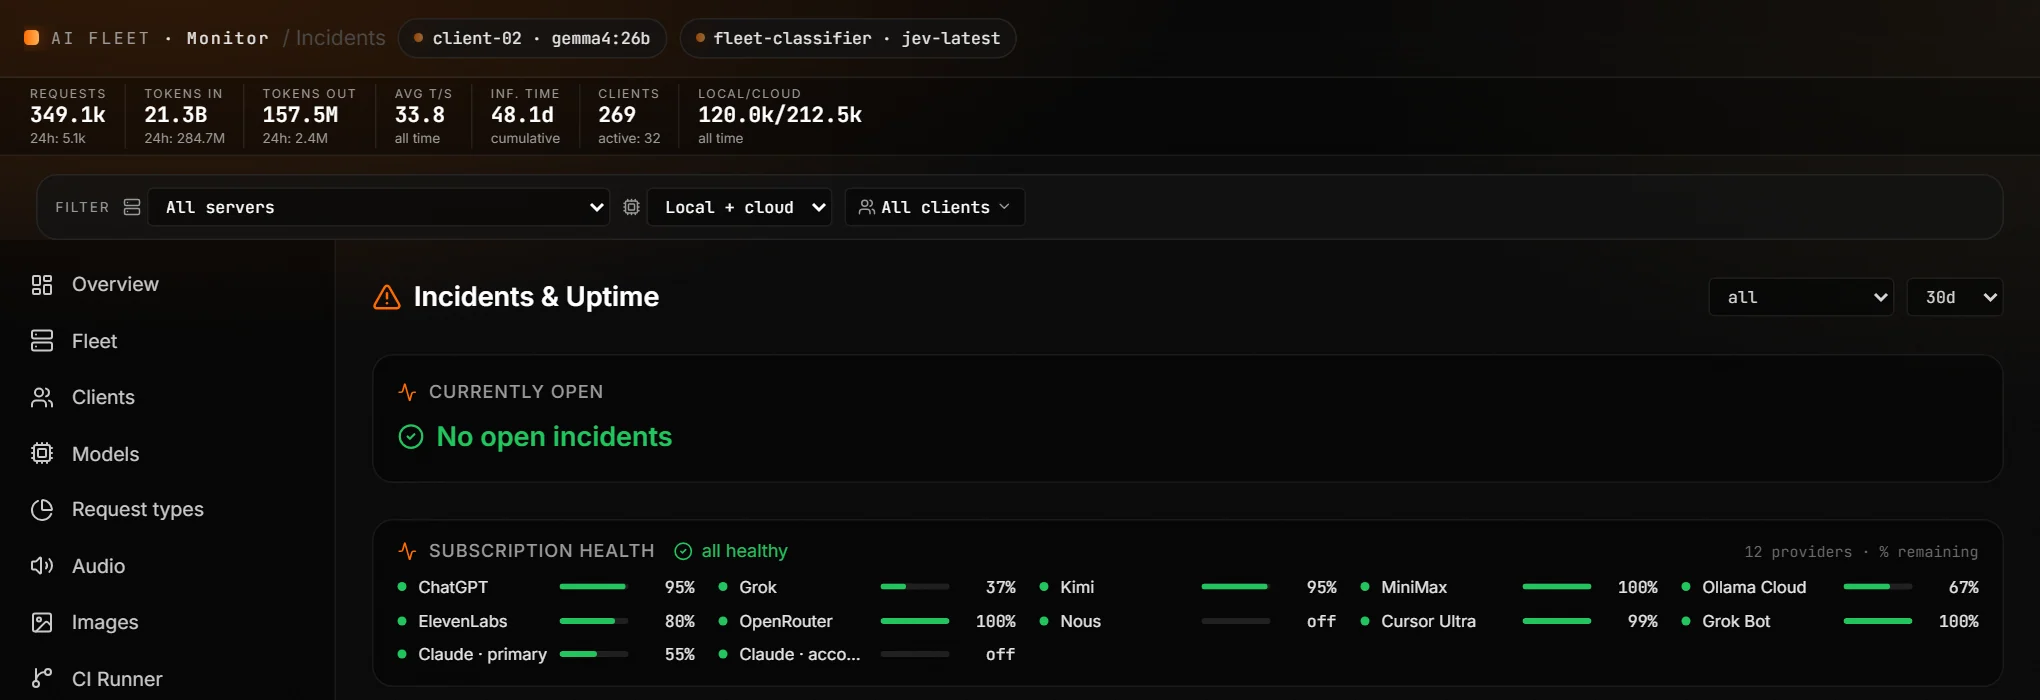
Task: Open the Overview sidebar item
Action: tap(115, 285)
